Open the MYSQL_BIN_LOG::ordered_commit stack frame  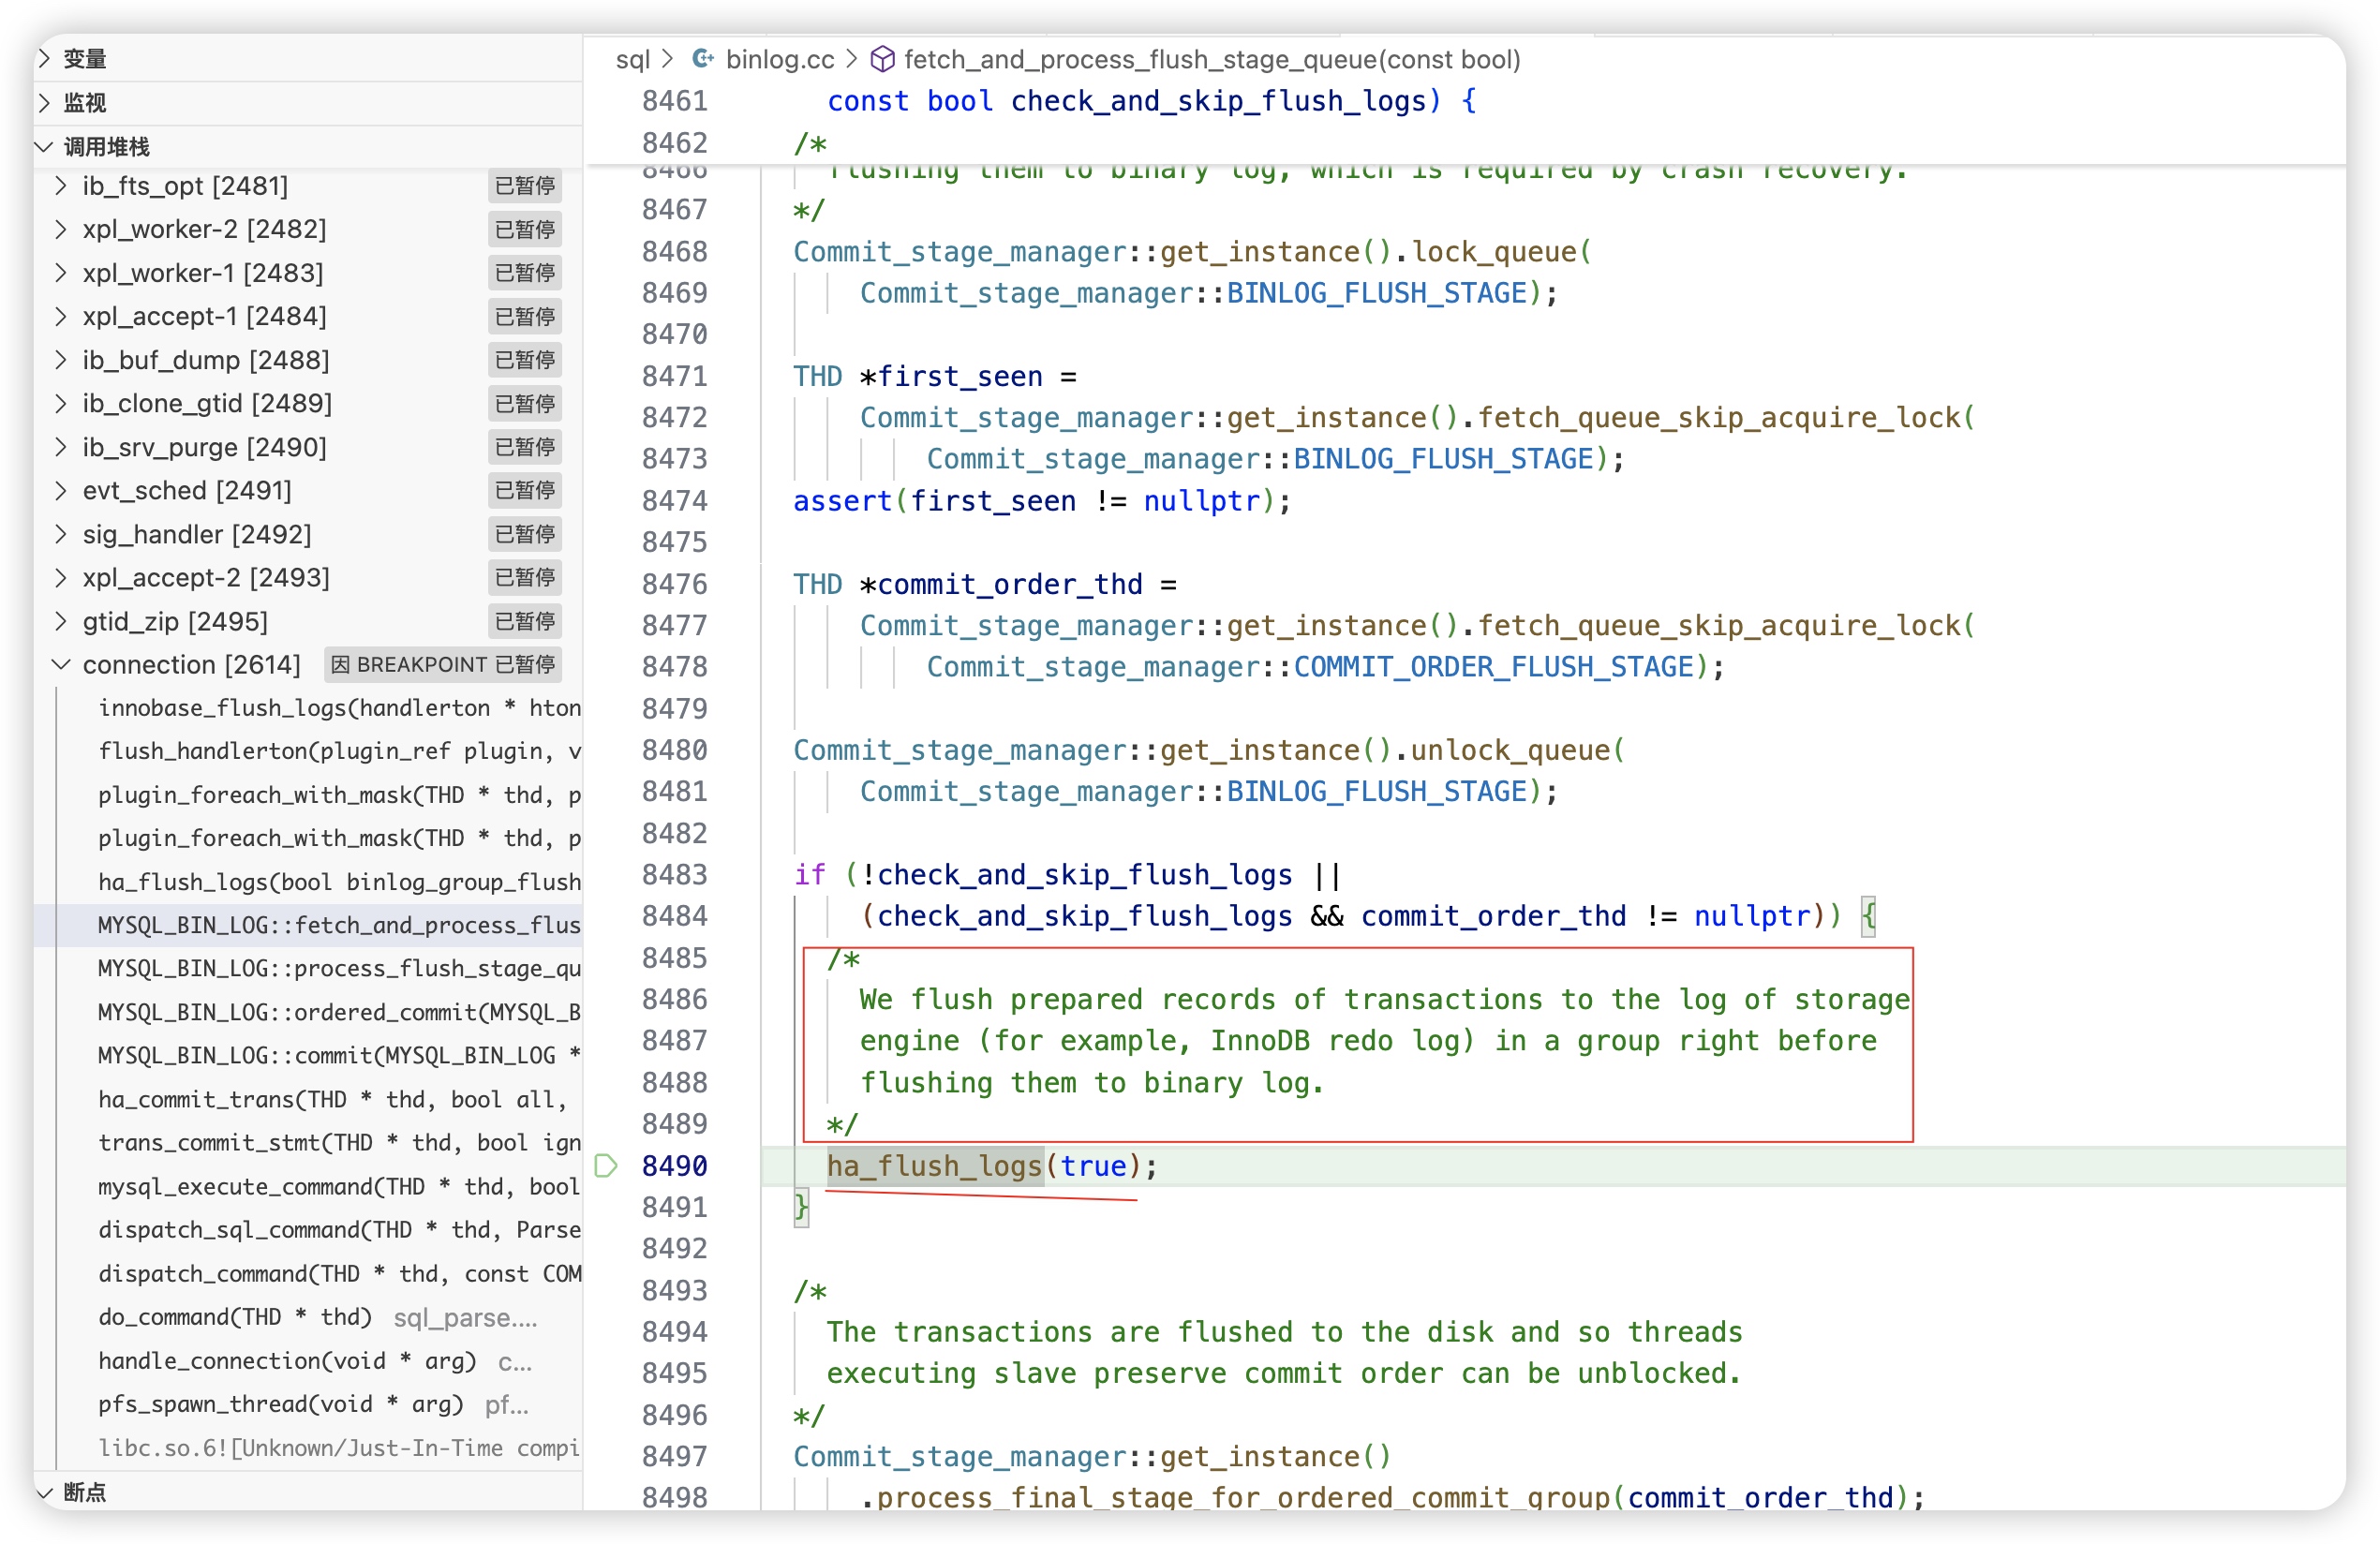click(338, 1012)
